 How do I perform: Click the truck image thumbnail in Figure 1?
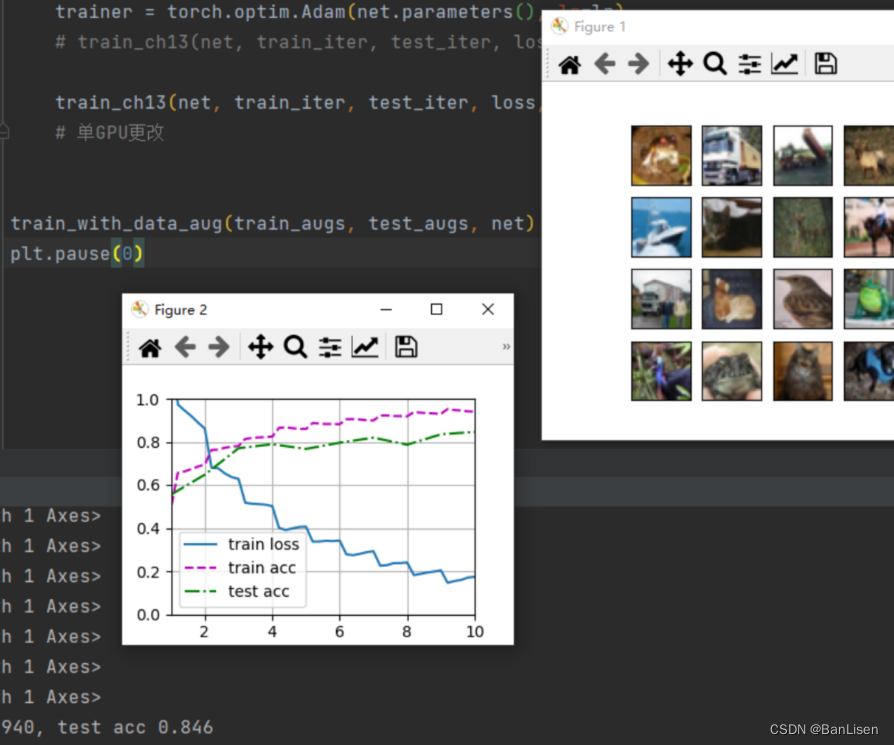pyautogui.click(x=731, y=155)
